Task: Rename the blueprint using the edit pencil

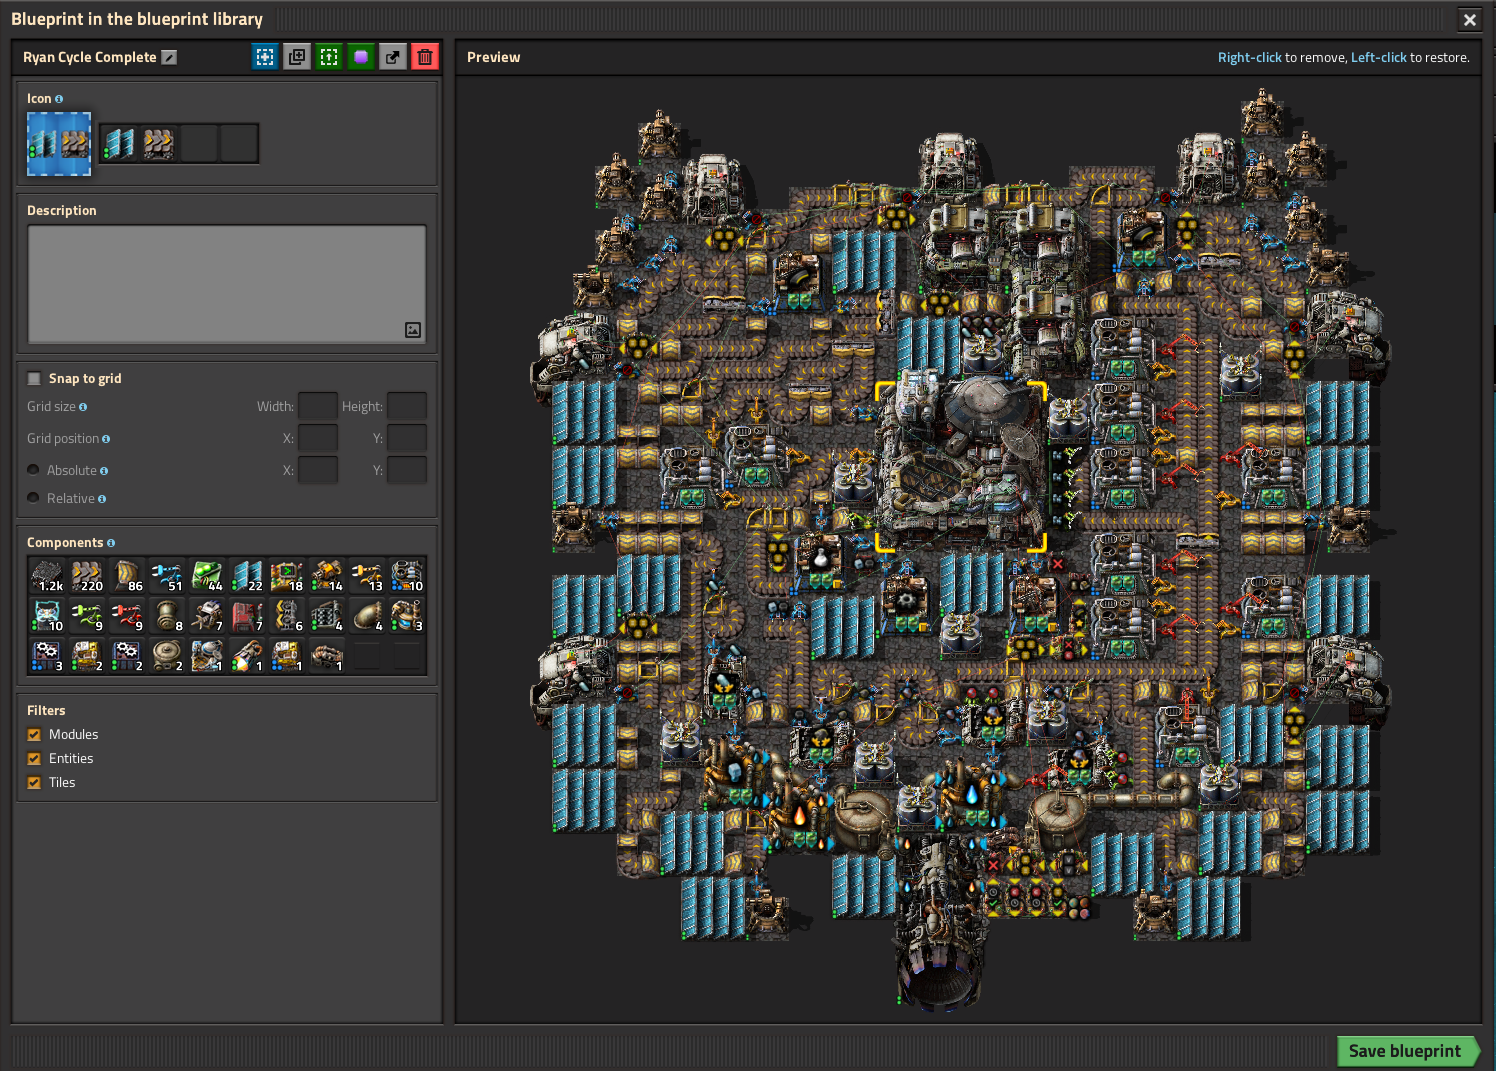Action: [x=169, y=57]
